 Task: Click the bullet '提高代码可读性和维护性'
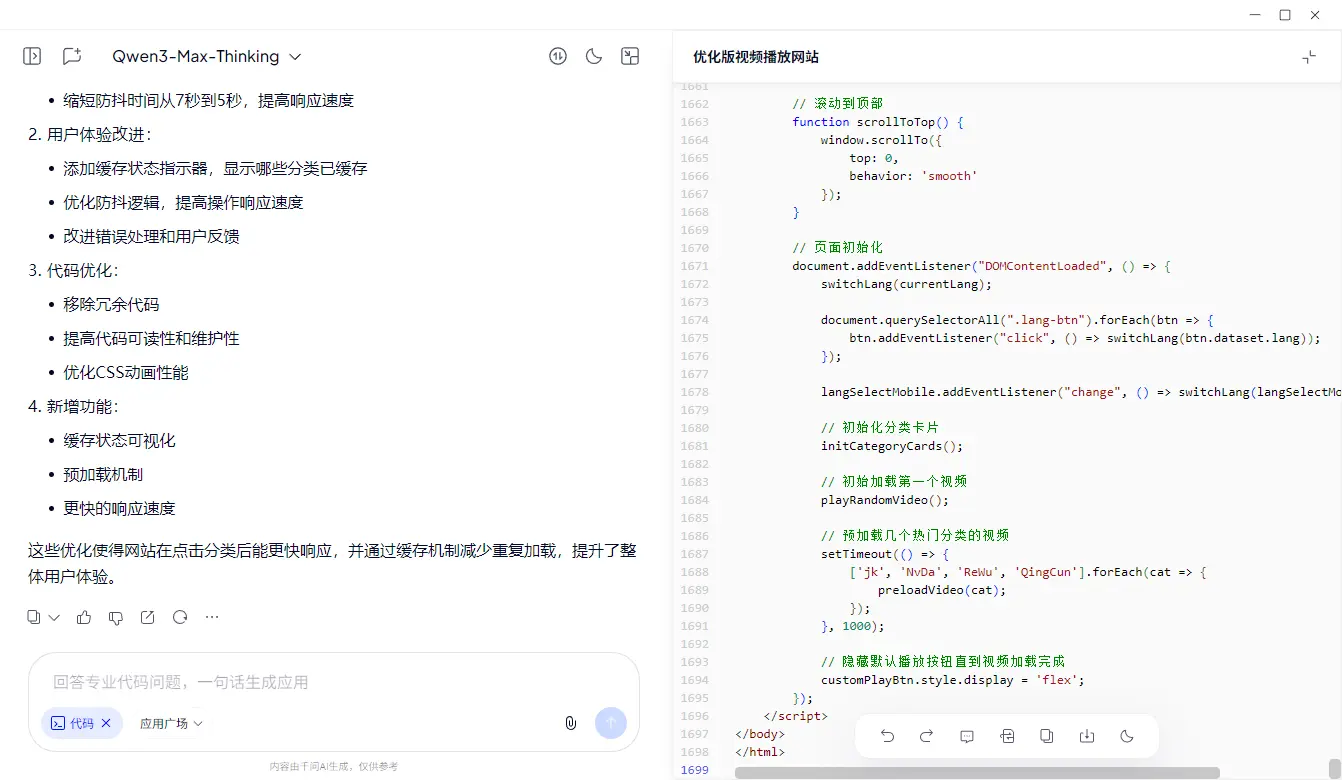pos(151,339)
